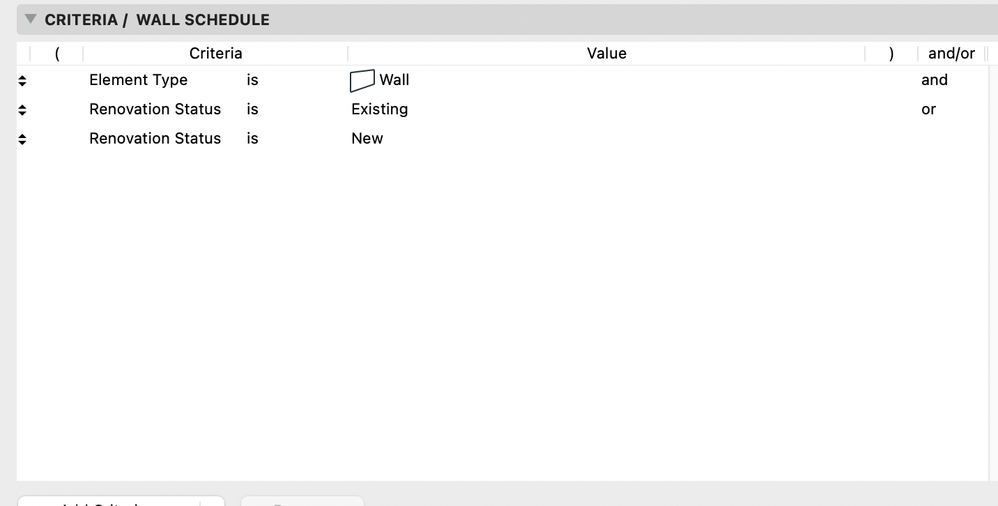Click the Wall element type icon

point(362,80)
